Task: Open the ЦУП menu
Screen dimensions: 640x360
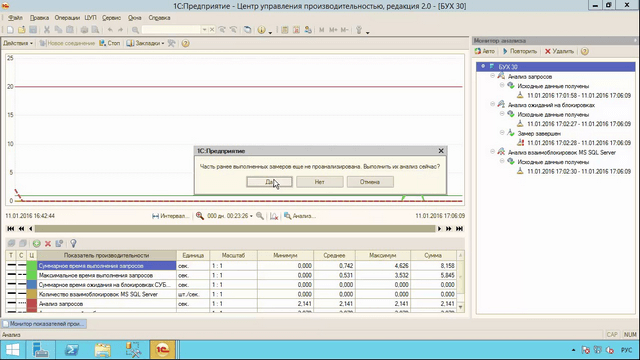Action: click(x=90, y=18)
